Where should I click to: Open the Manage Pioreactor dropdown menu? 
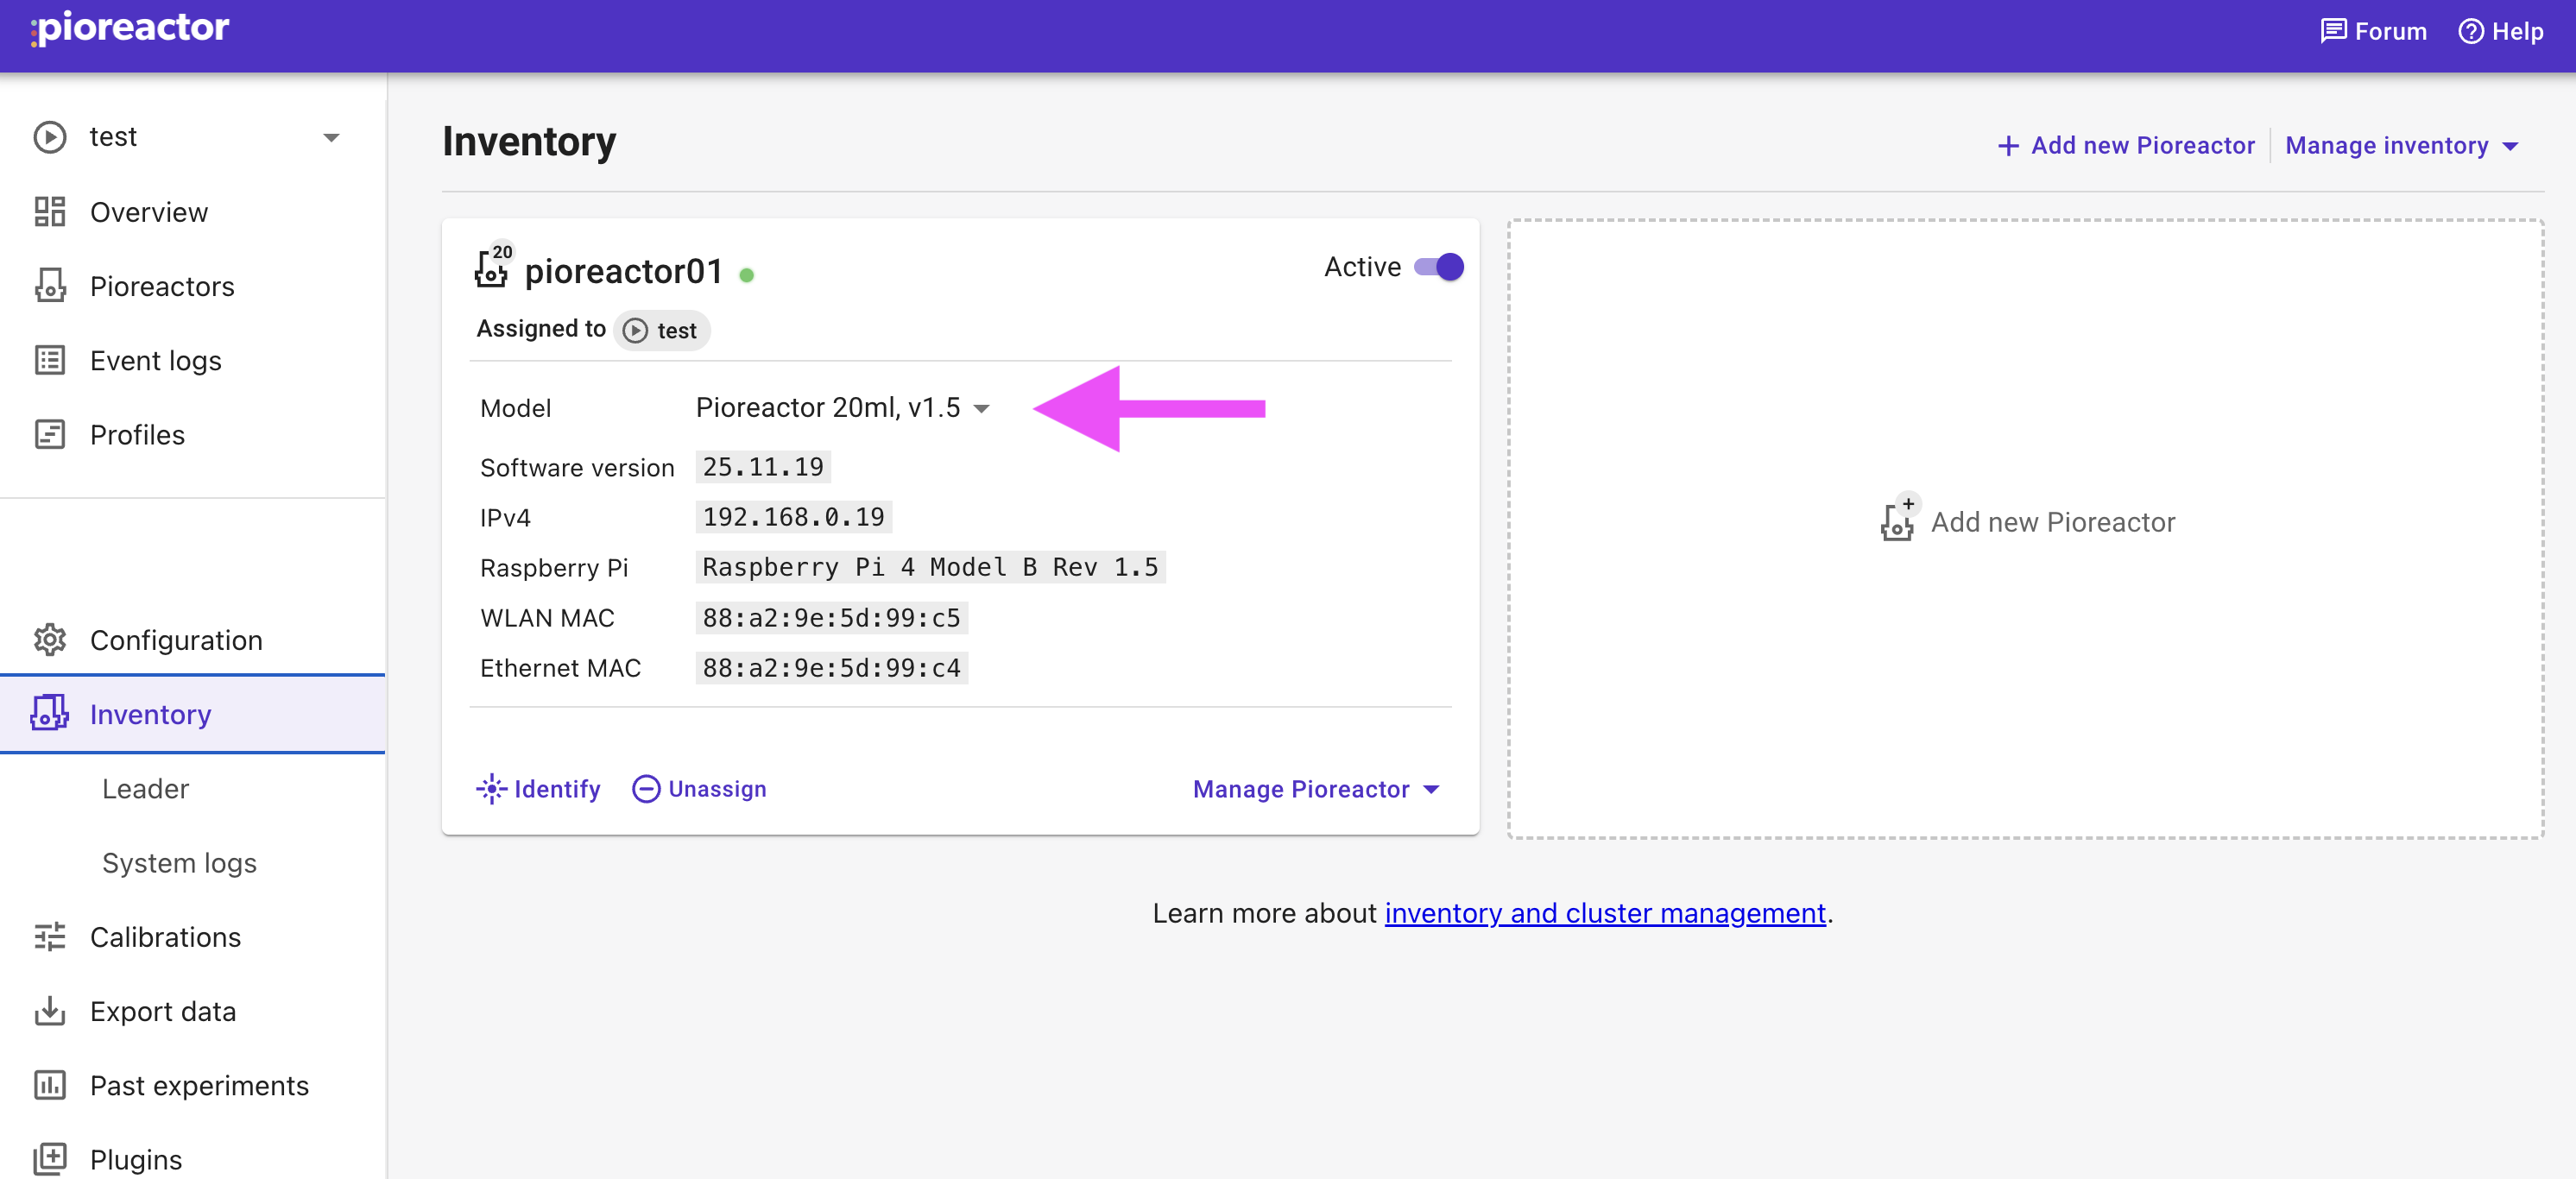tap(1315, 789)
